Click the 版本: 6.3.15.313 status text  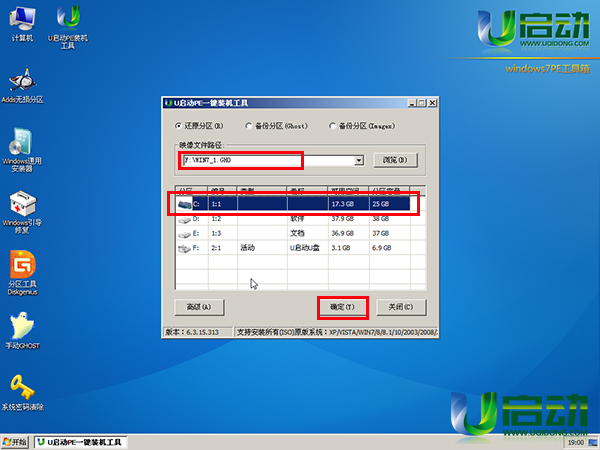[192, 333]
